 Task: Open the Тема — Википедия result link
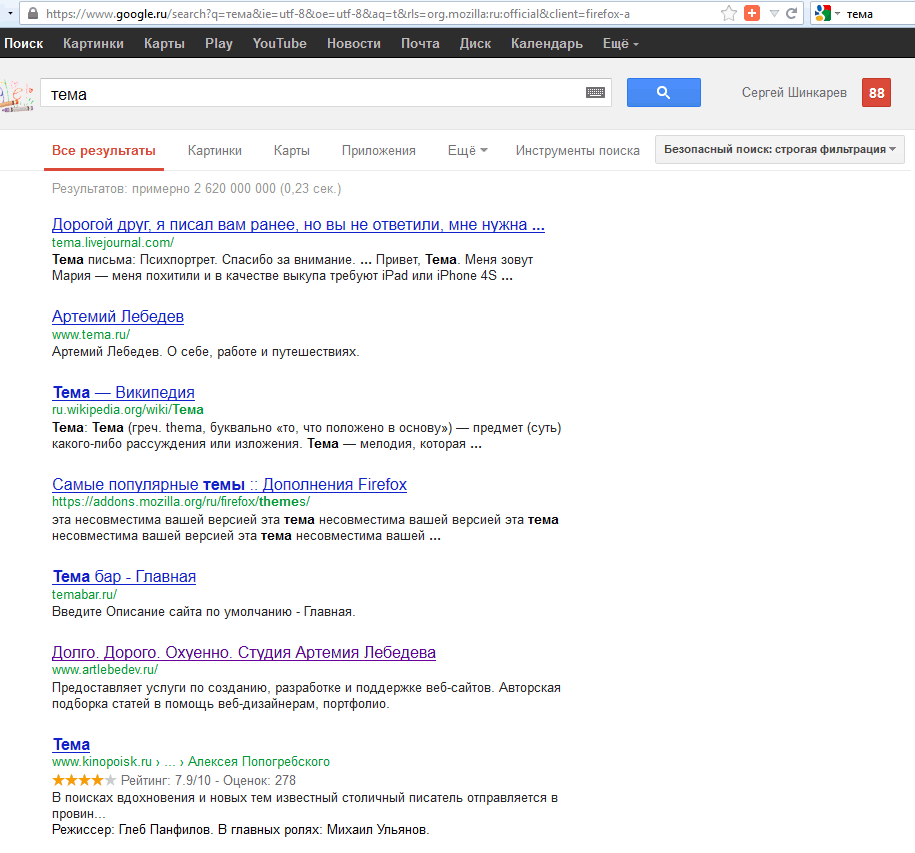[123, 392]
